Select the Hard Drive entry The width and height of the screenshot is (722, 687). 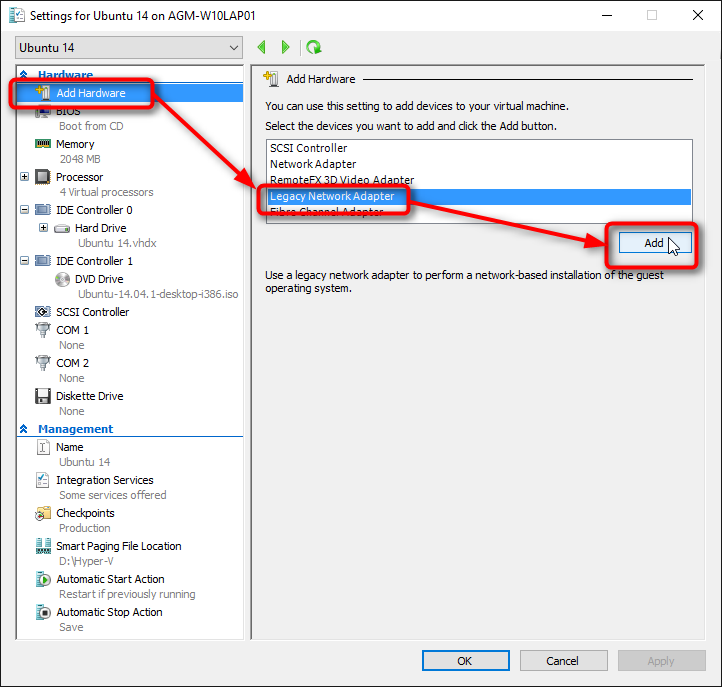[100, 228]
